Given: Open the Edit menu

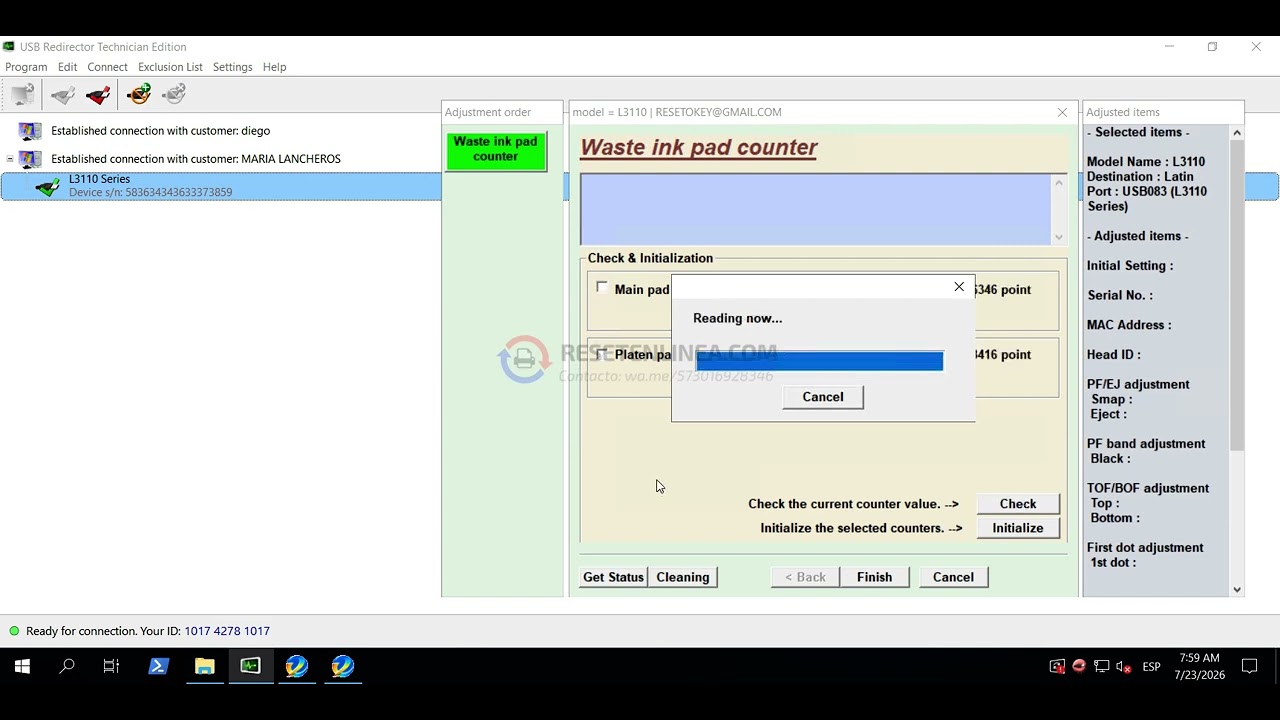Looking at the screenshot, I should tap(67, 67).
